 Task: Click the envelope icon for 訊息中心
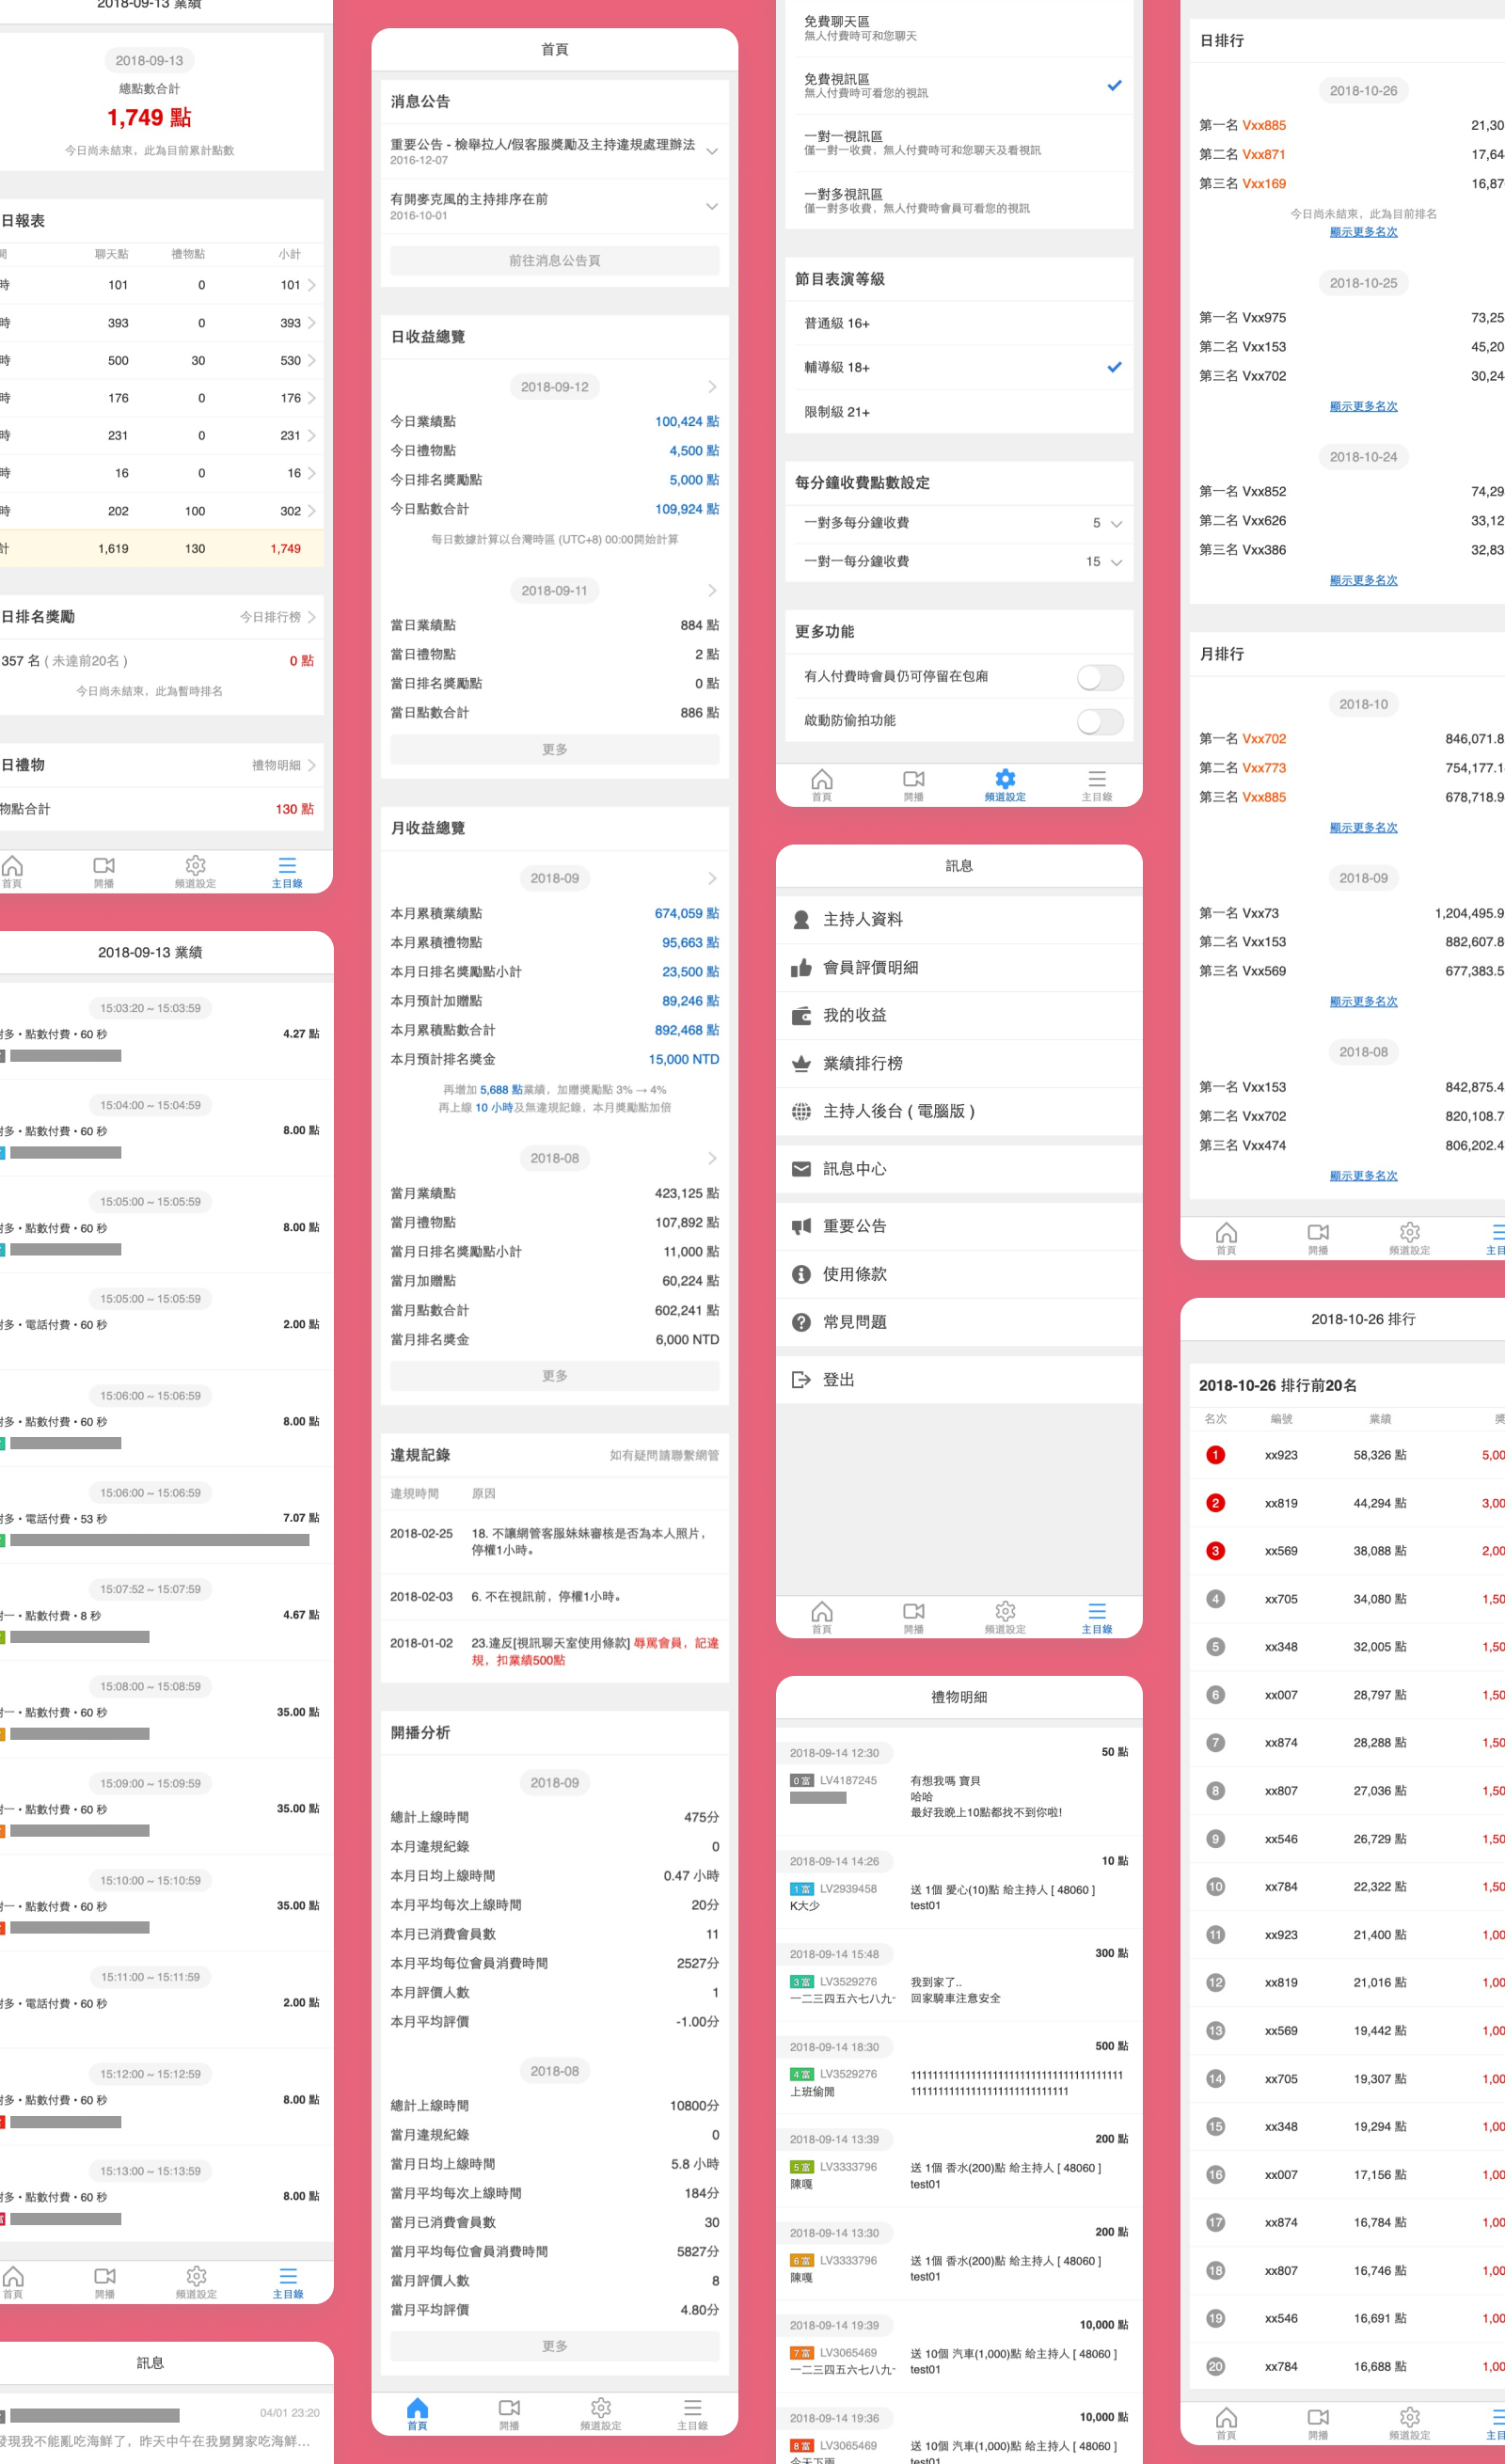[801, 1169]
